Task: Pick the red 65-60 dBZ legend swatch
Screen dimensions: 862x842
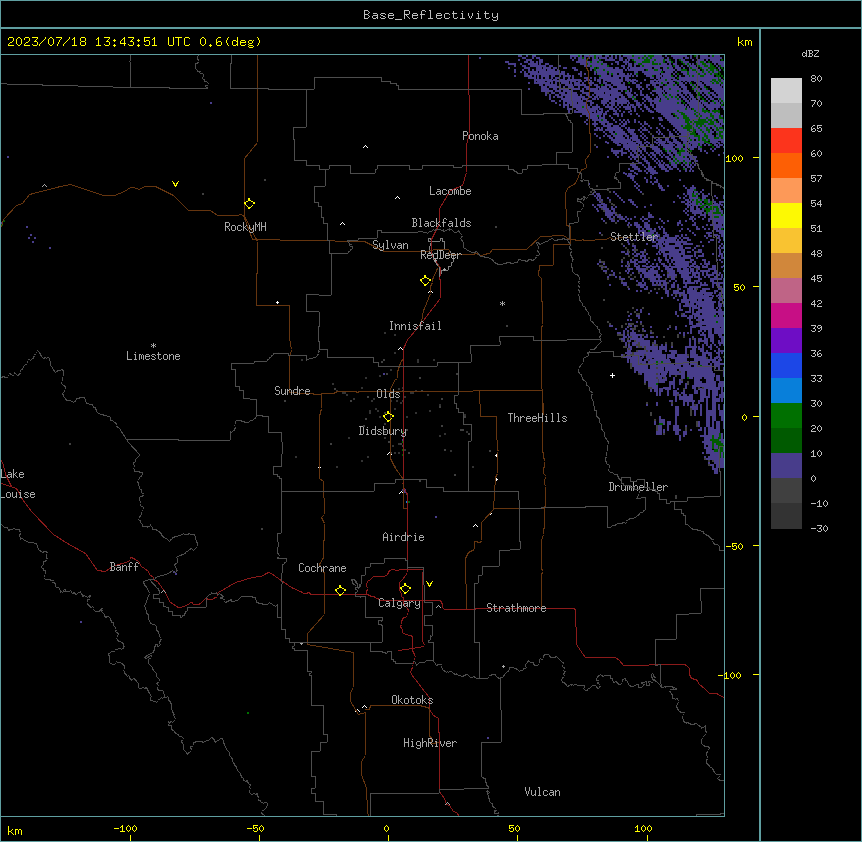Action: (786, 141)
